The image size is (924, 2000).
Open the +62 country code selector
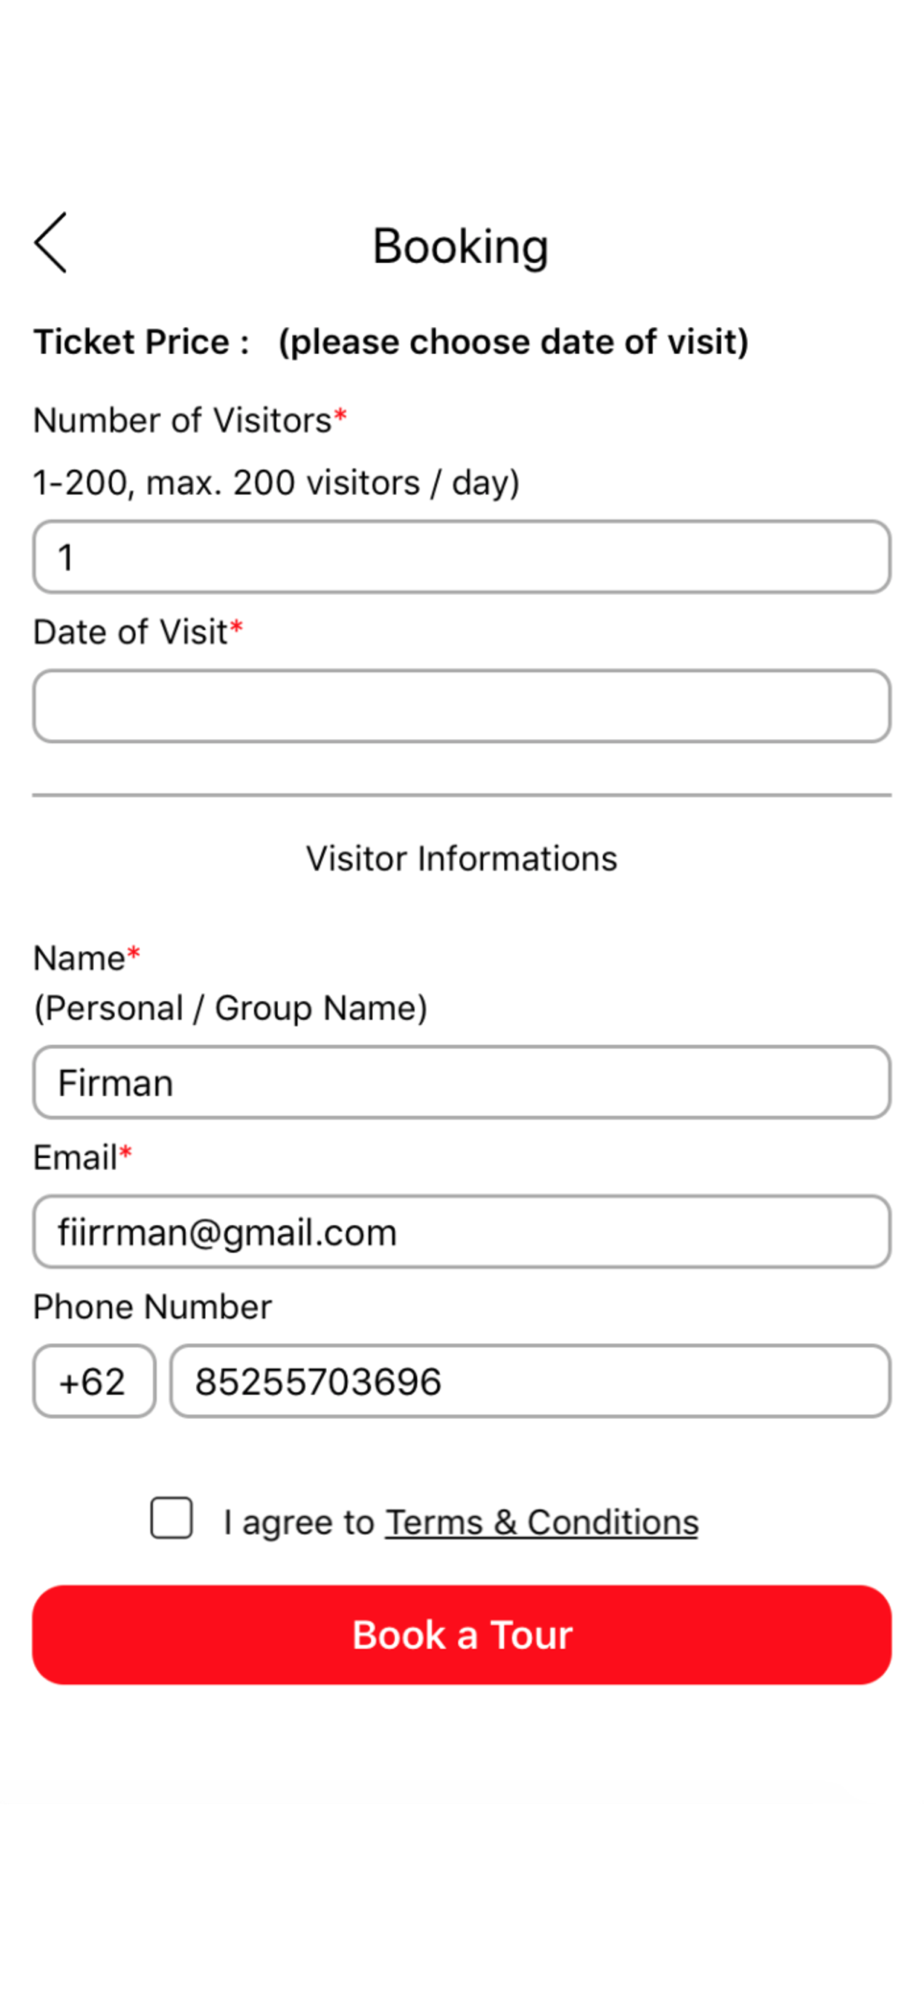(94, 1382)
